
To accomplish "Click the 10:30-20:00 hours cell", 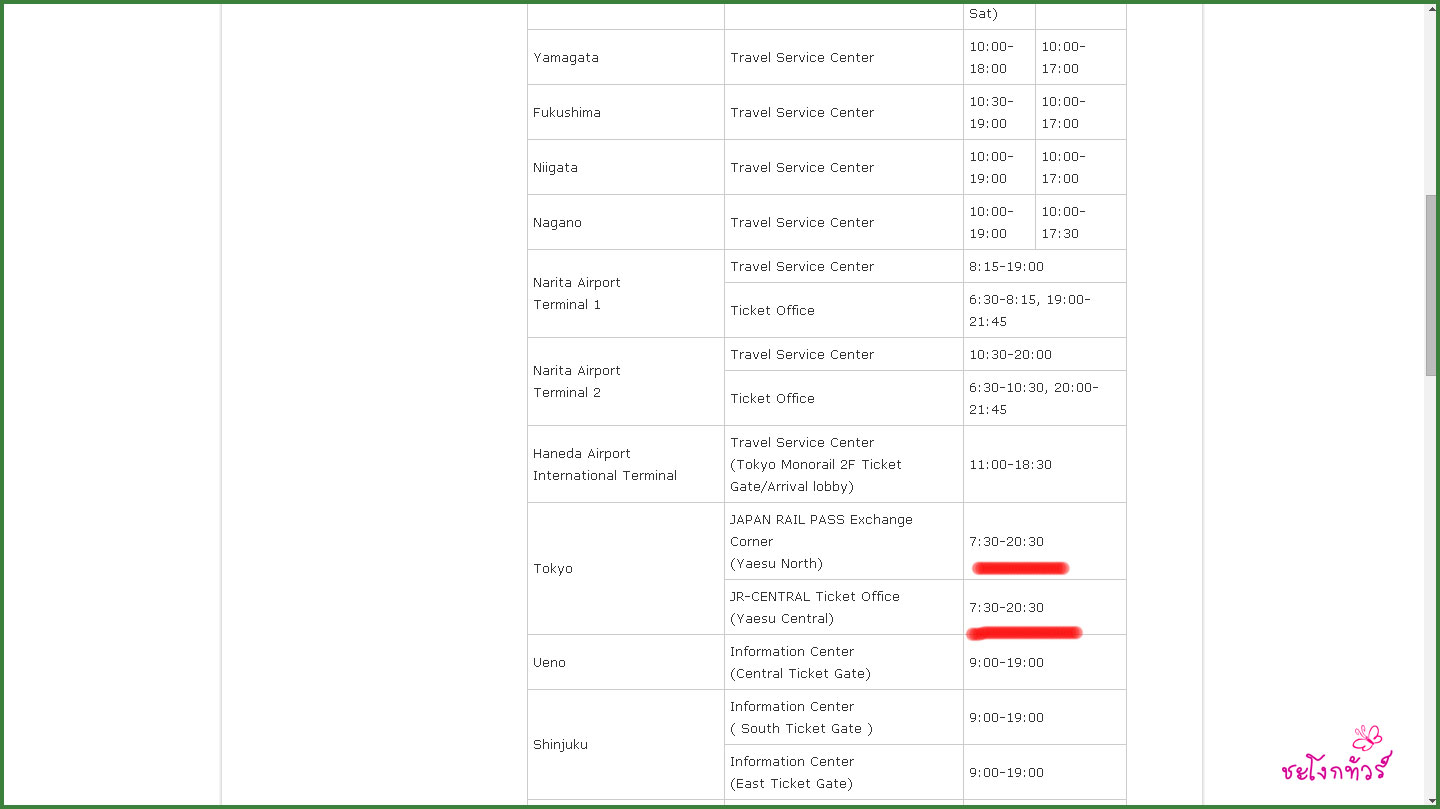I will 1045,354.
